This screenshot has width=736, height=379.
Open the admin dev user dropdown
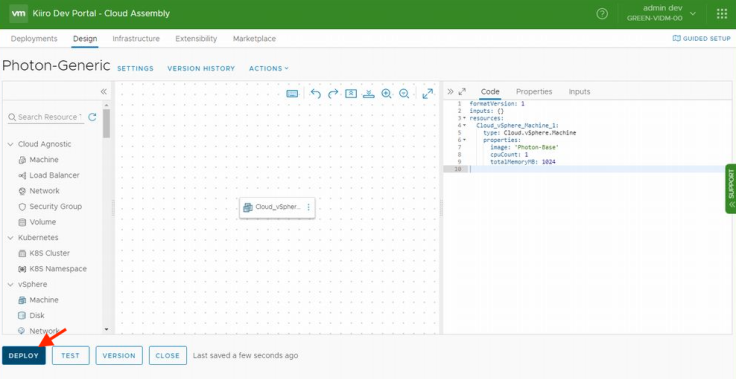pyautogui.click(x=661, y=14)
